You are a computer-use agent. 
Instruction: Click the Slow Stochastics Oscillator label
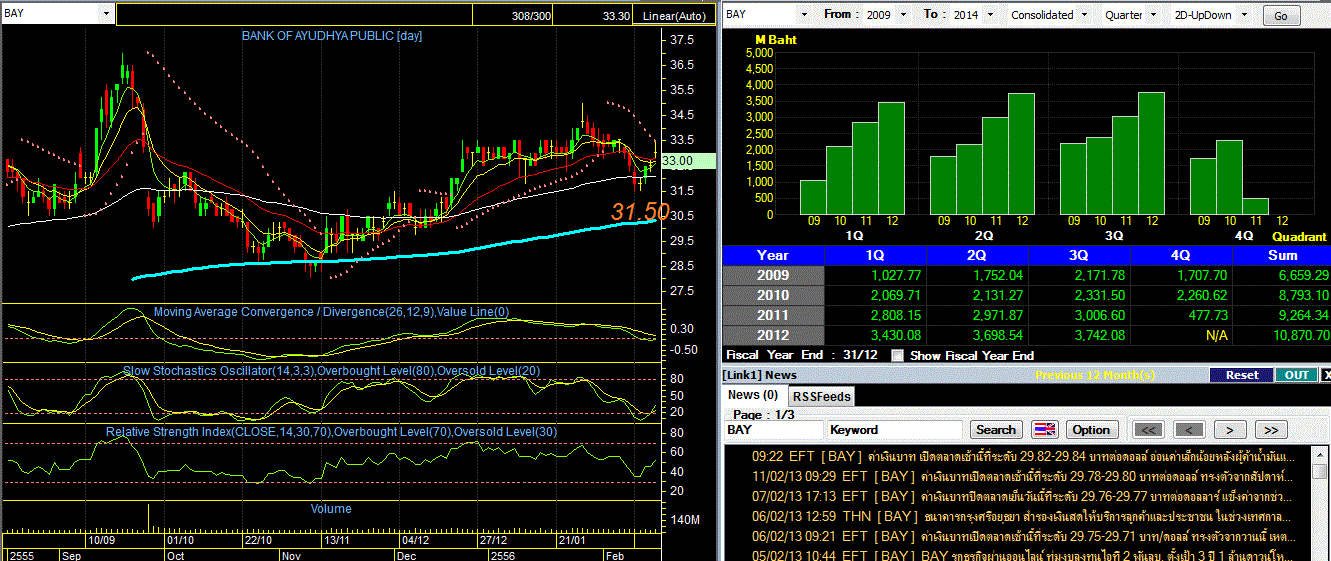tap(331, 371)
